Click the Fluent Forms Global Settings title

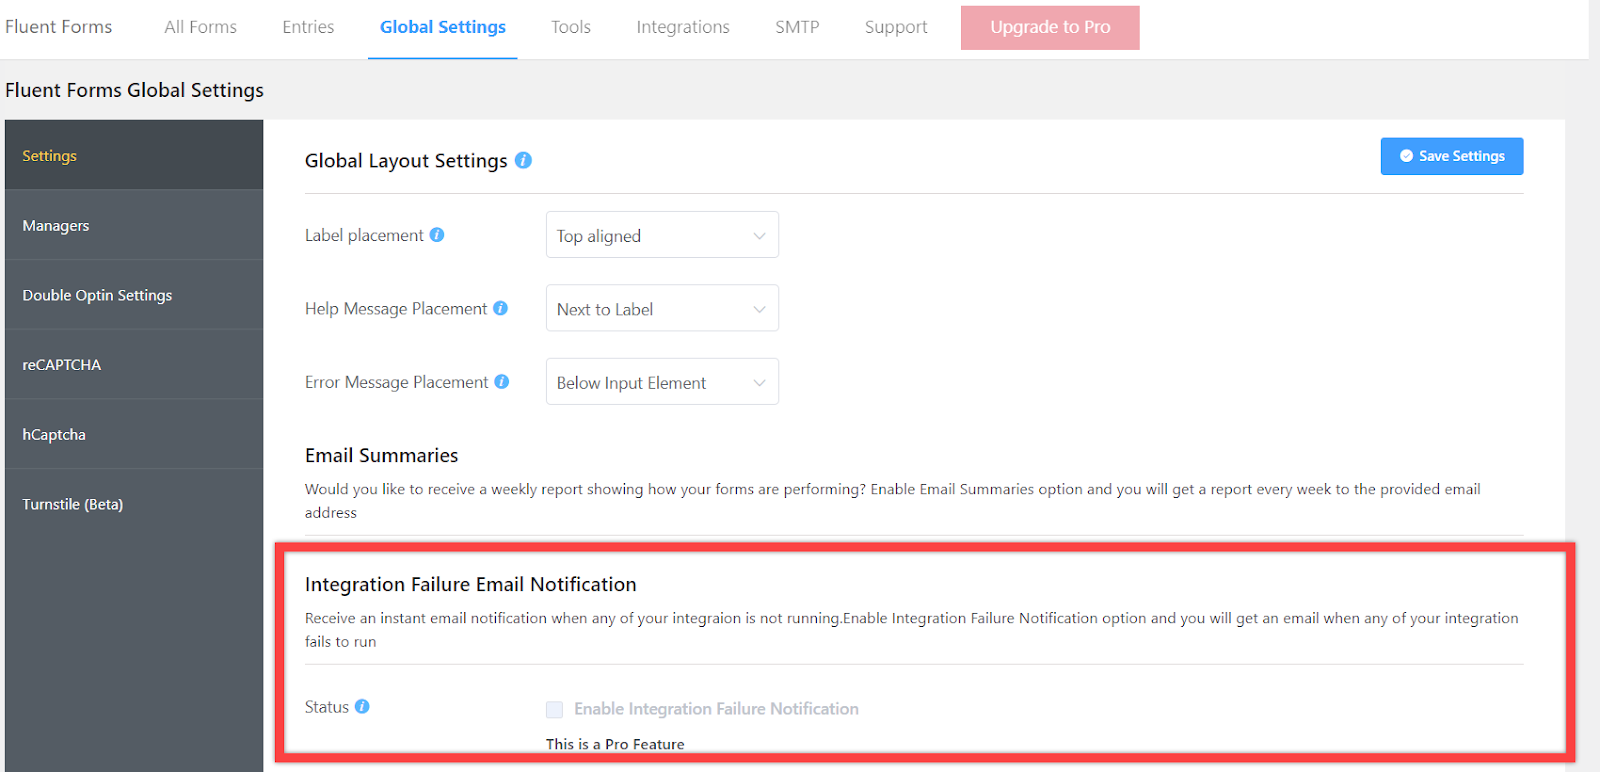click(x=134, y=90)
